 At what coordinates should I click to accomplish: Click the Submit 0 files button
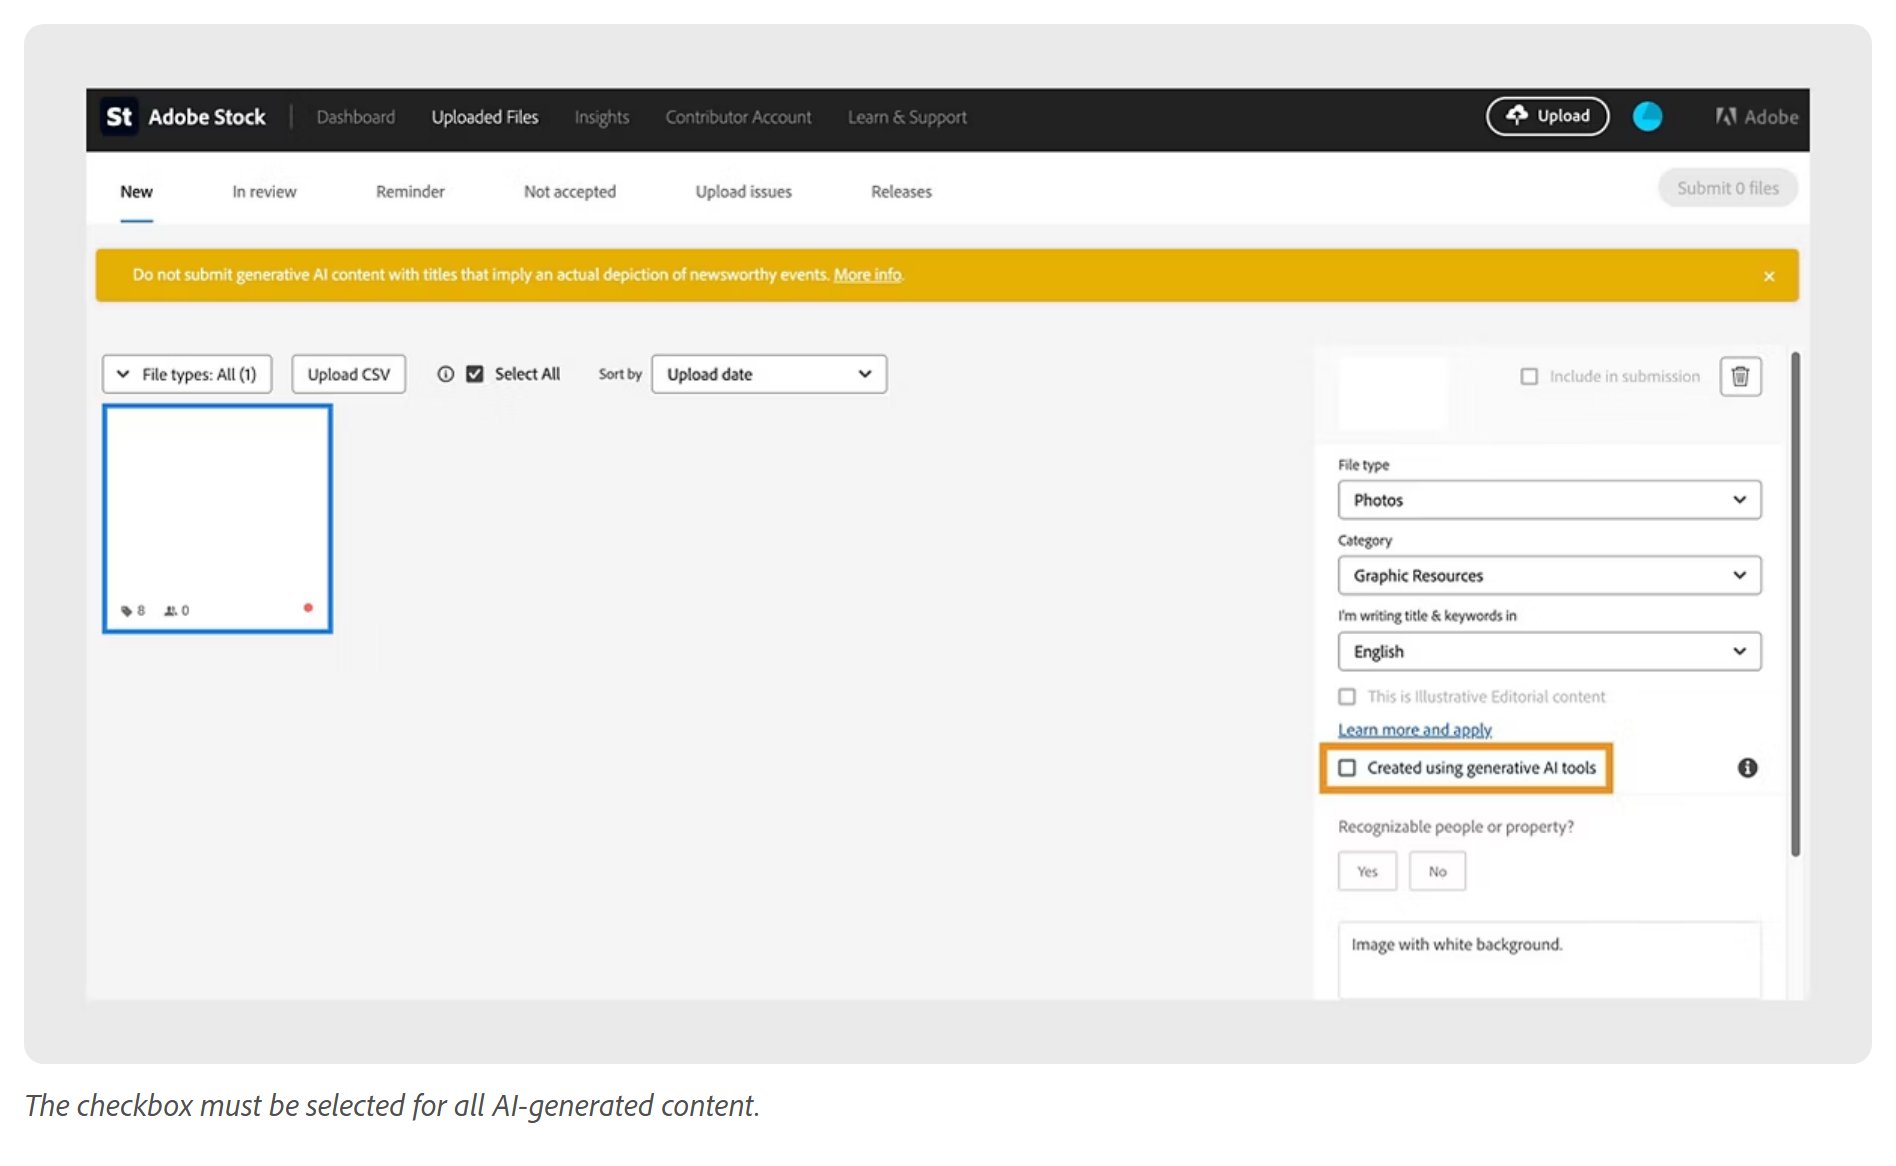[x=1727, y=188]
